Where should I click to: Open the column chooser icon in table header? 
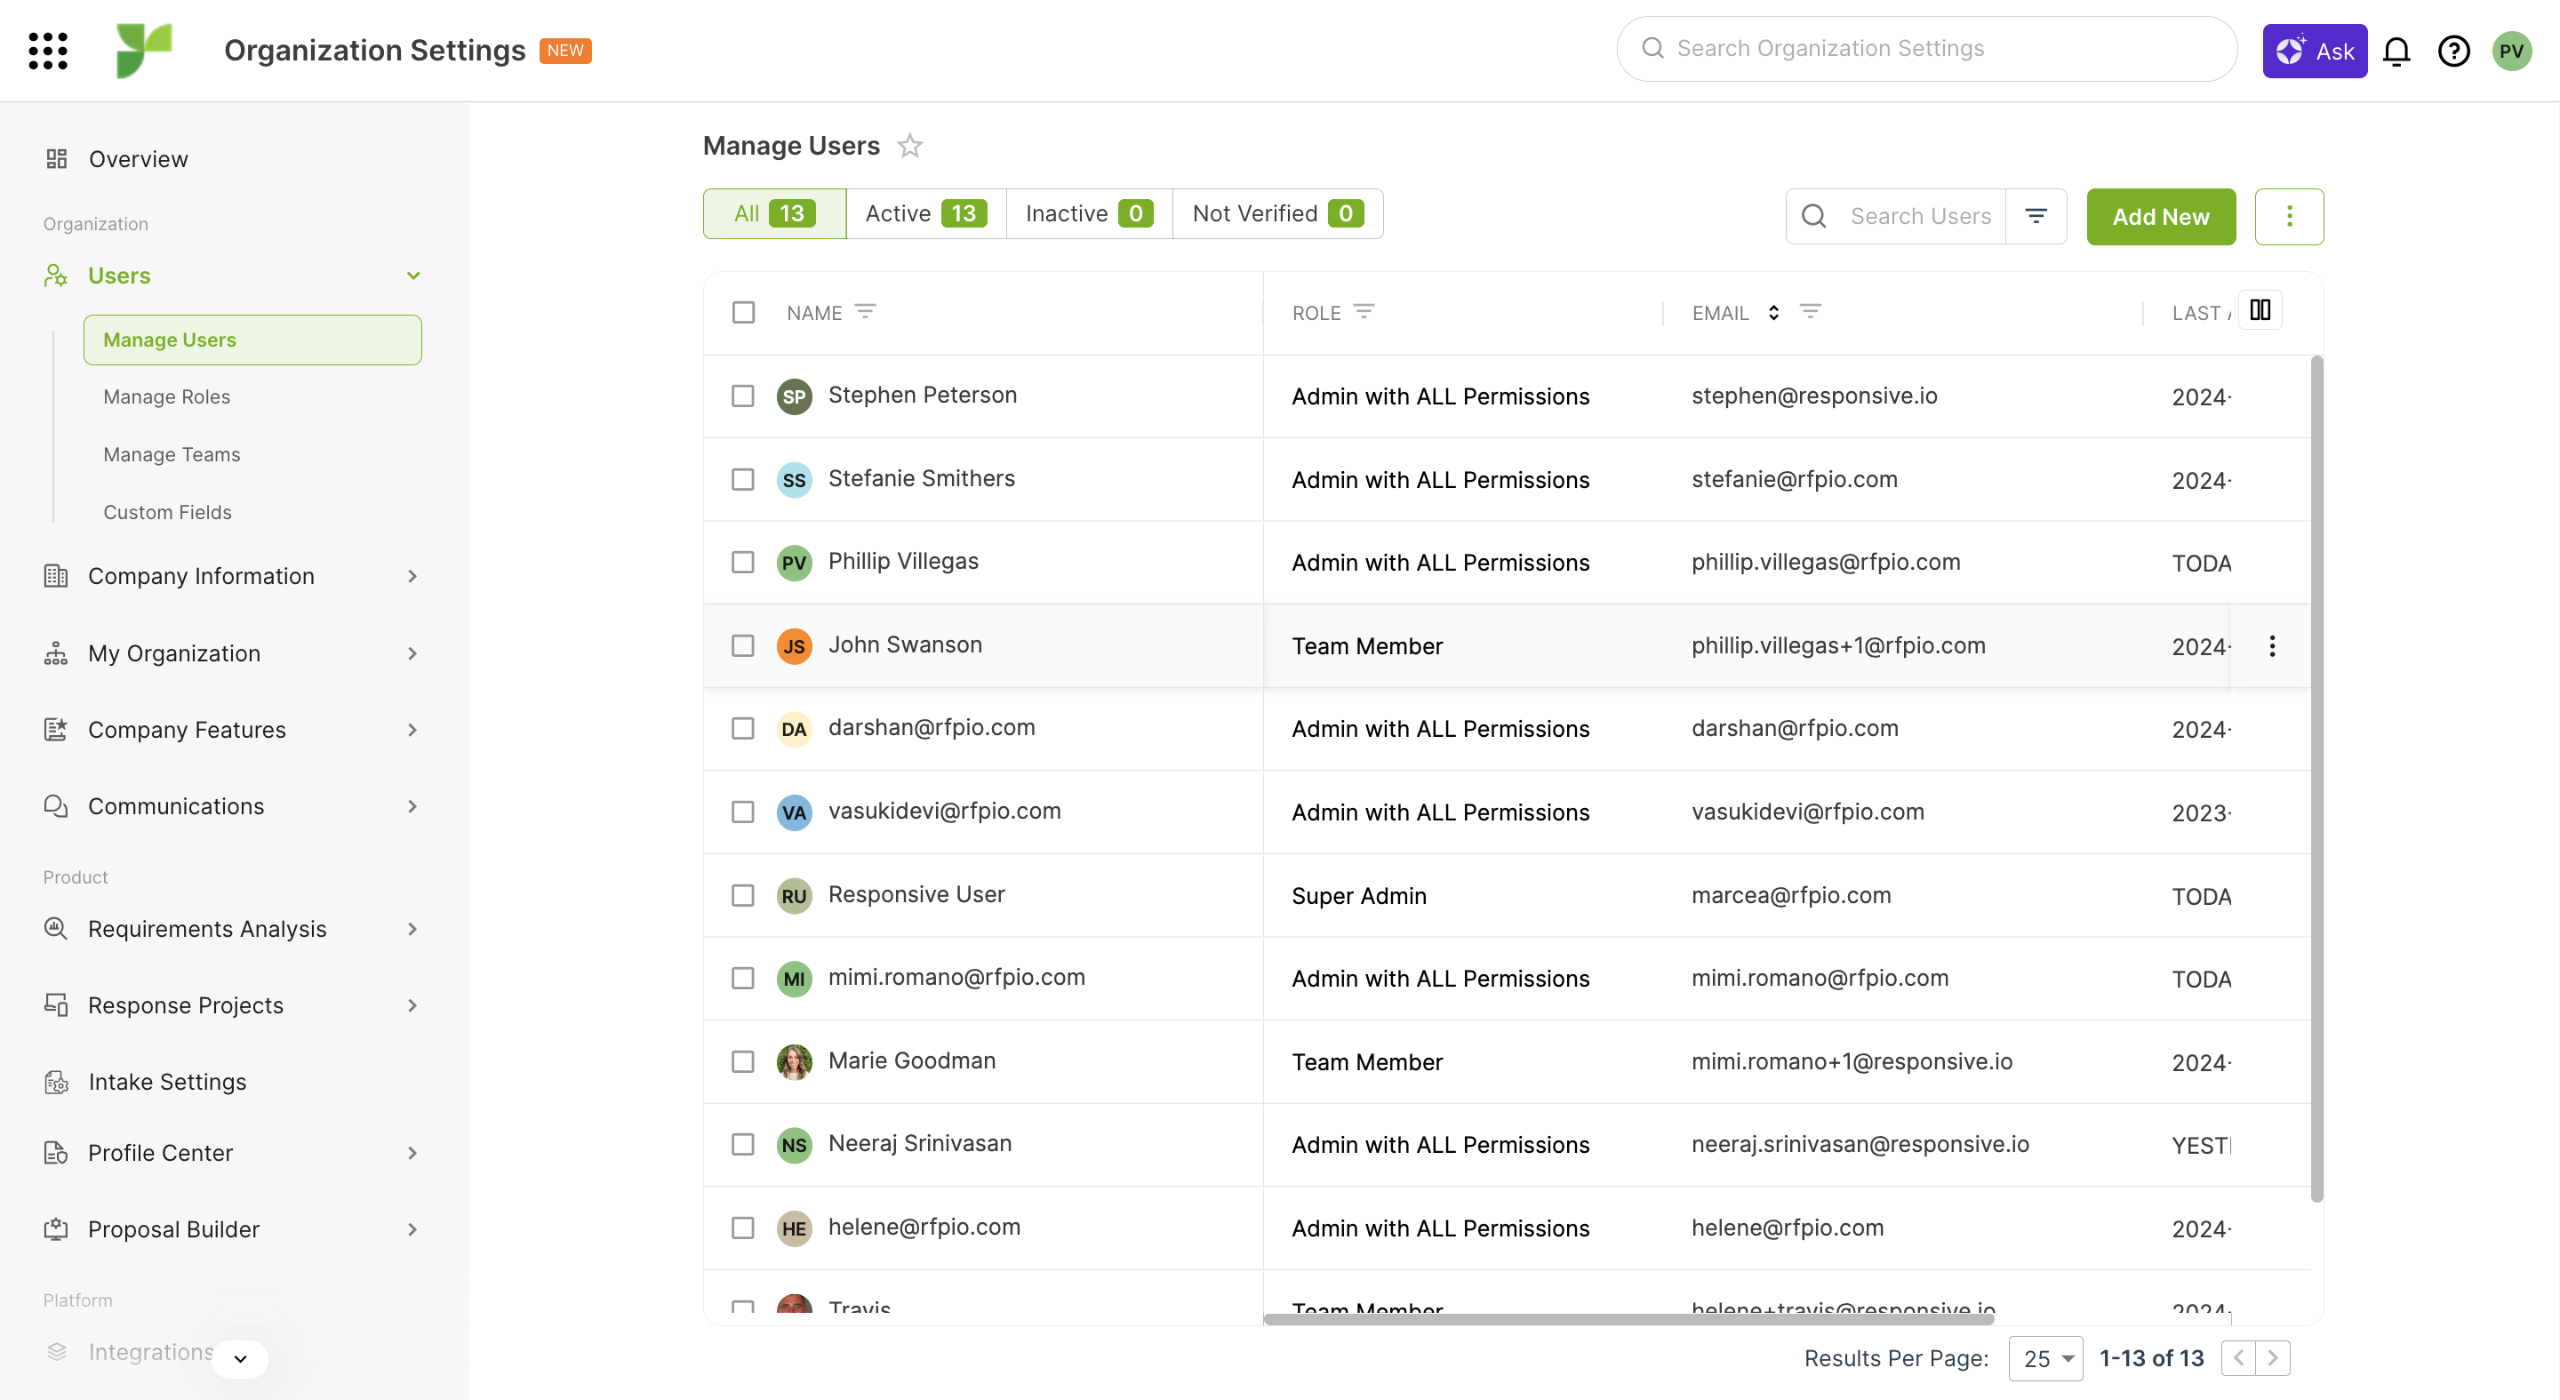click(x=2260, y=310)
